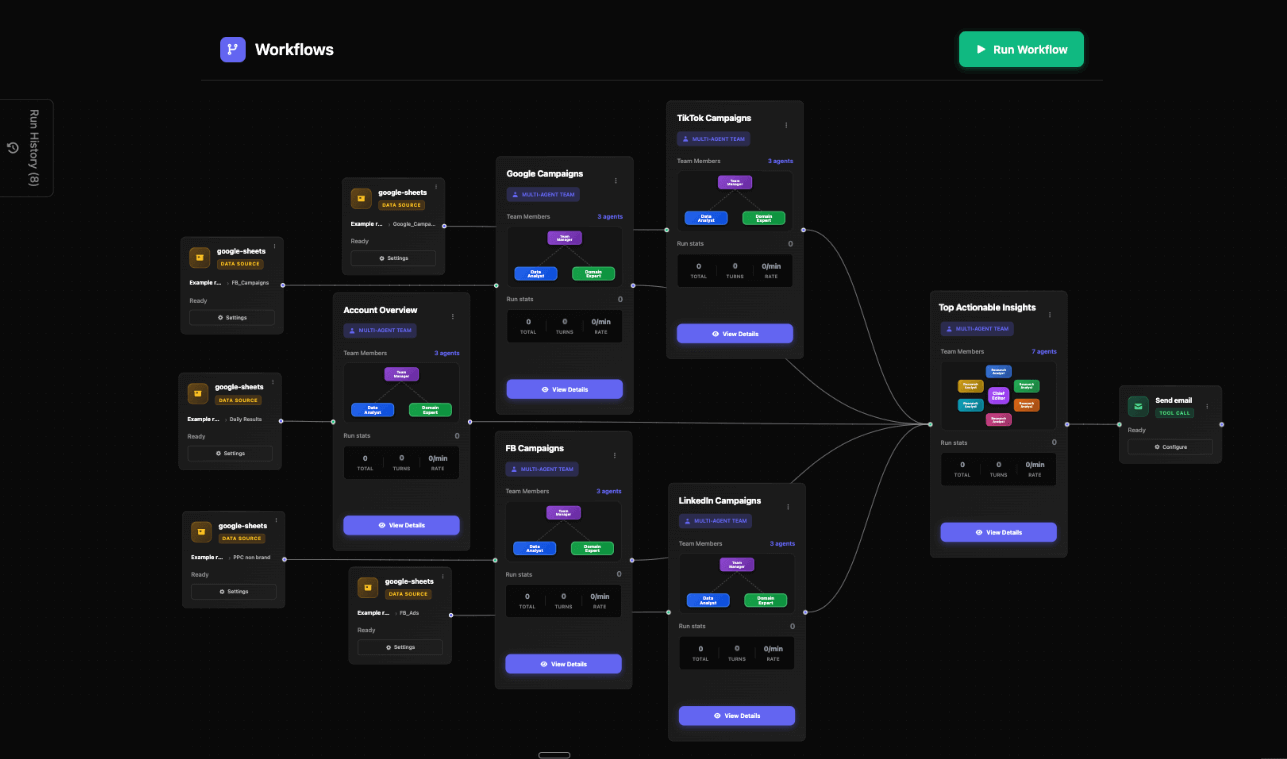Click Configure on the Send email node
The height and width of the screenshot is (759, 1287).
[x=1170, y=447]
